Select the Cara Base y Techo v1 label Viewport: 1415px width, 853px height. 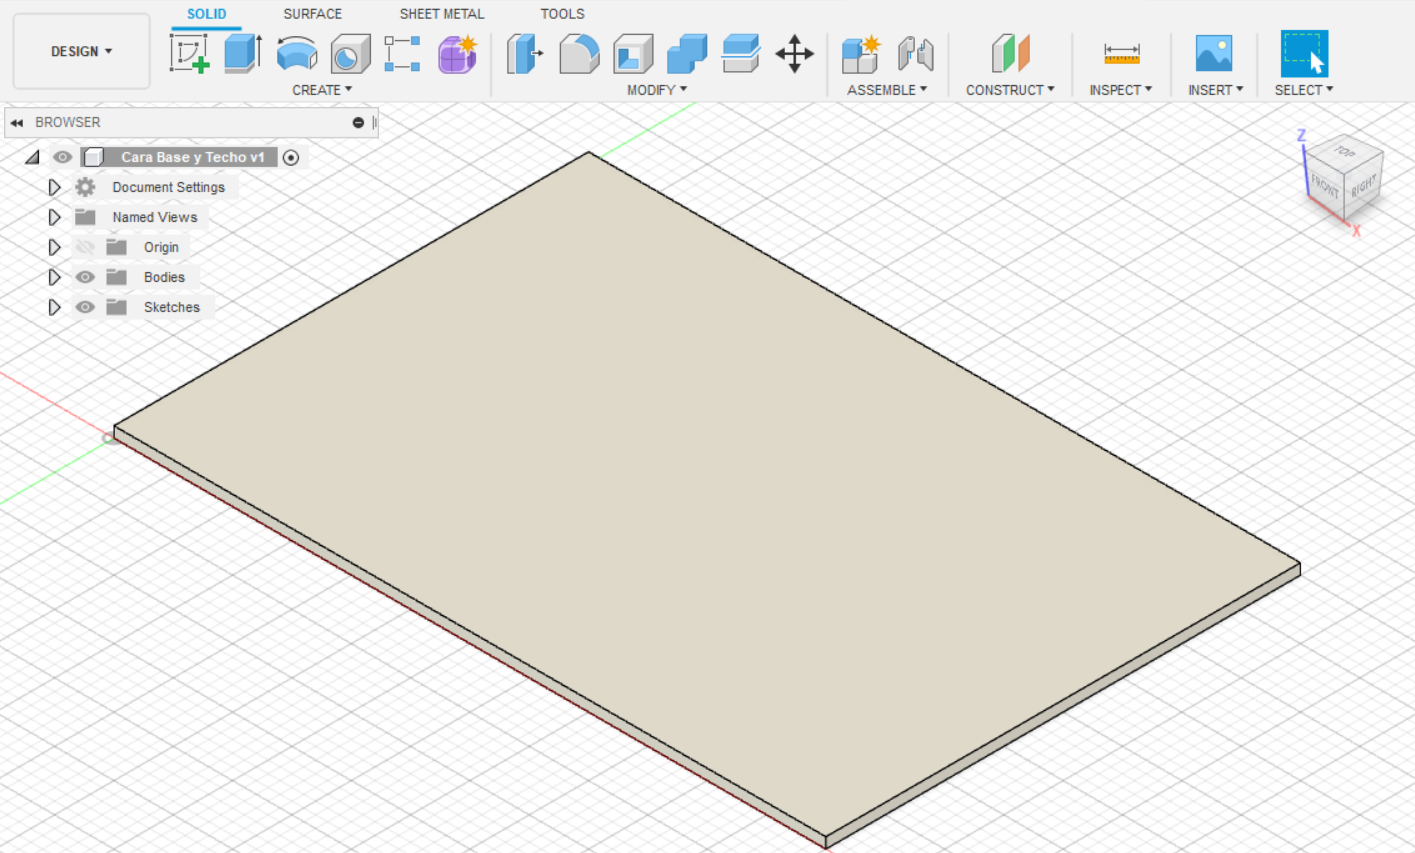pos(193,157)
